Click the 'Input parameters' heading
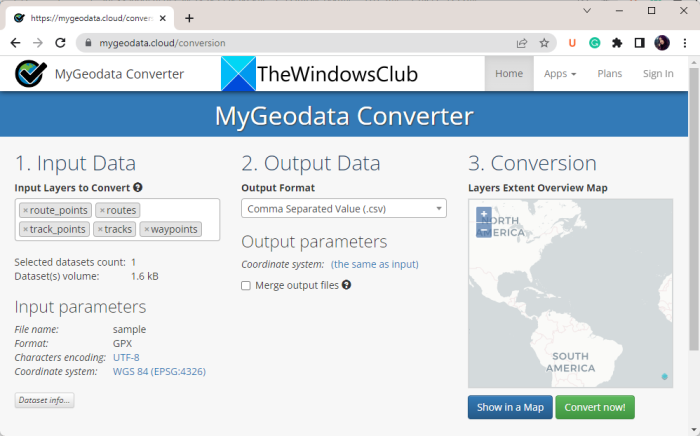The image size is (700, 436). 80,307
